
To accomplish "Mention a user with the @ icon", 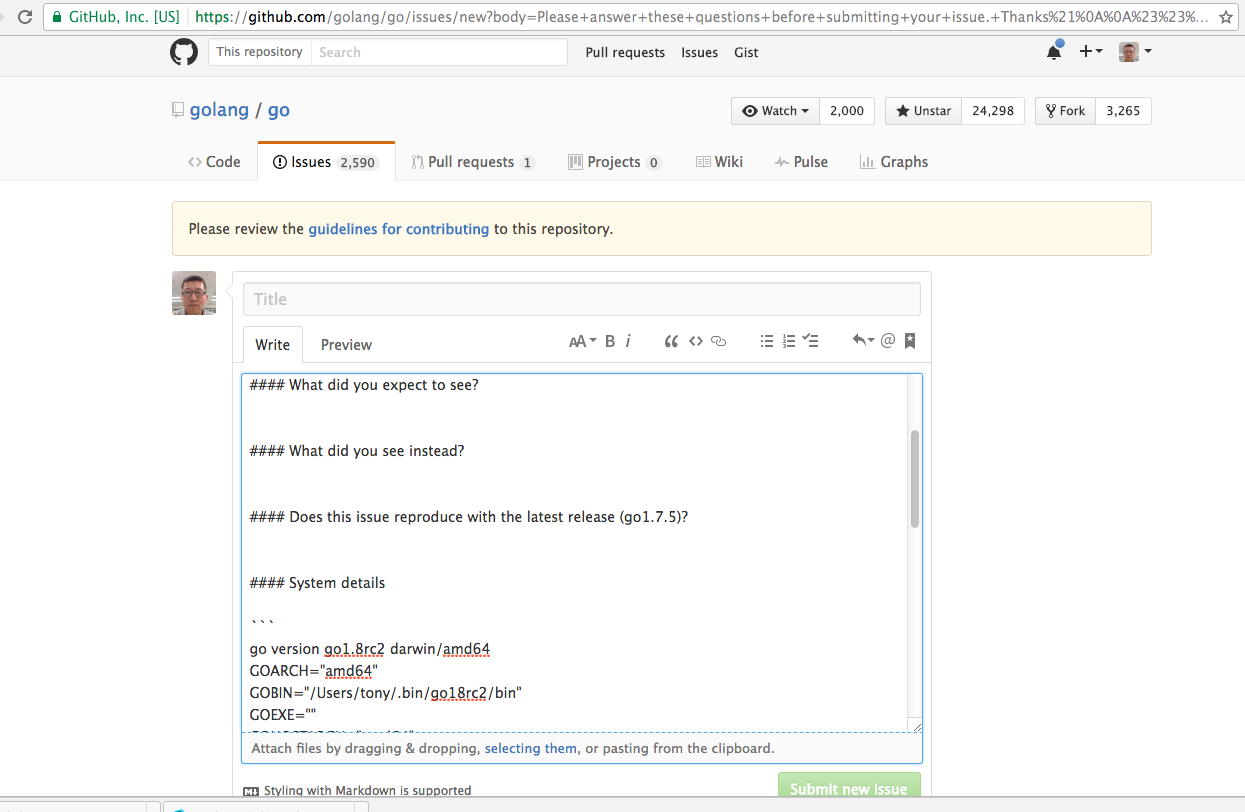I will coord(887,341).
